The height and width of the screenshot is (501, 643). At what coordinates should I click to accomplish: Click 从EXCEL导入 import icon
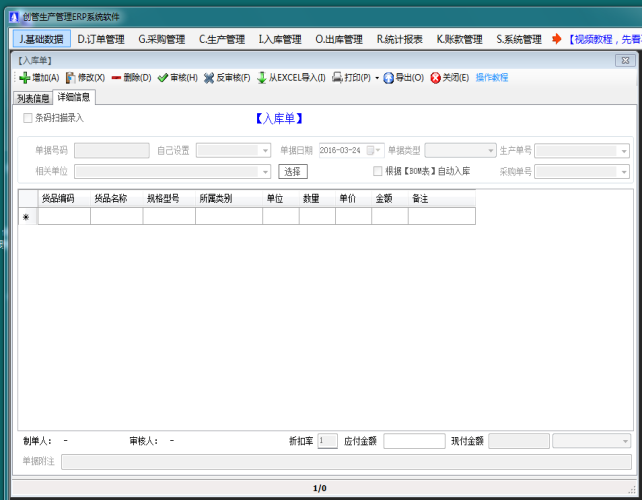tap(262, 78)
